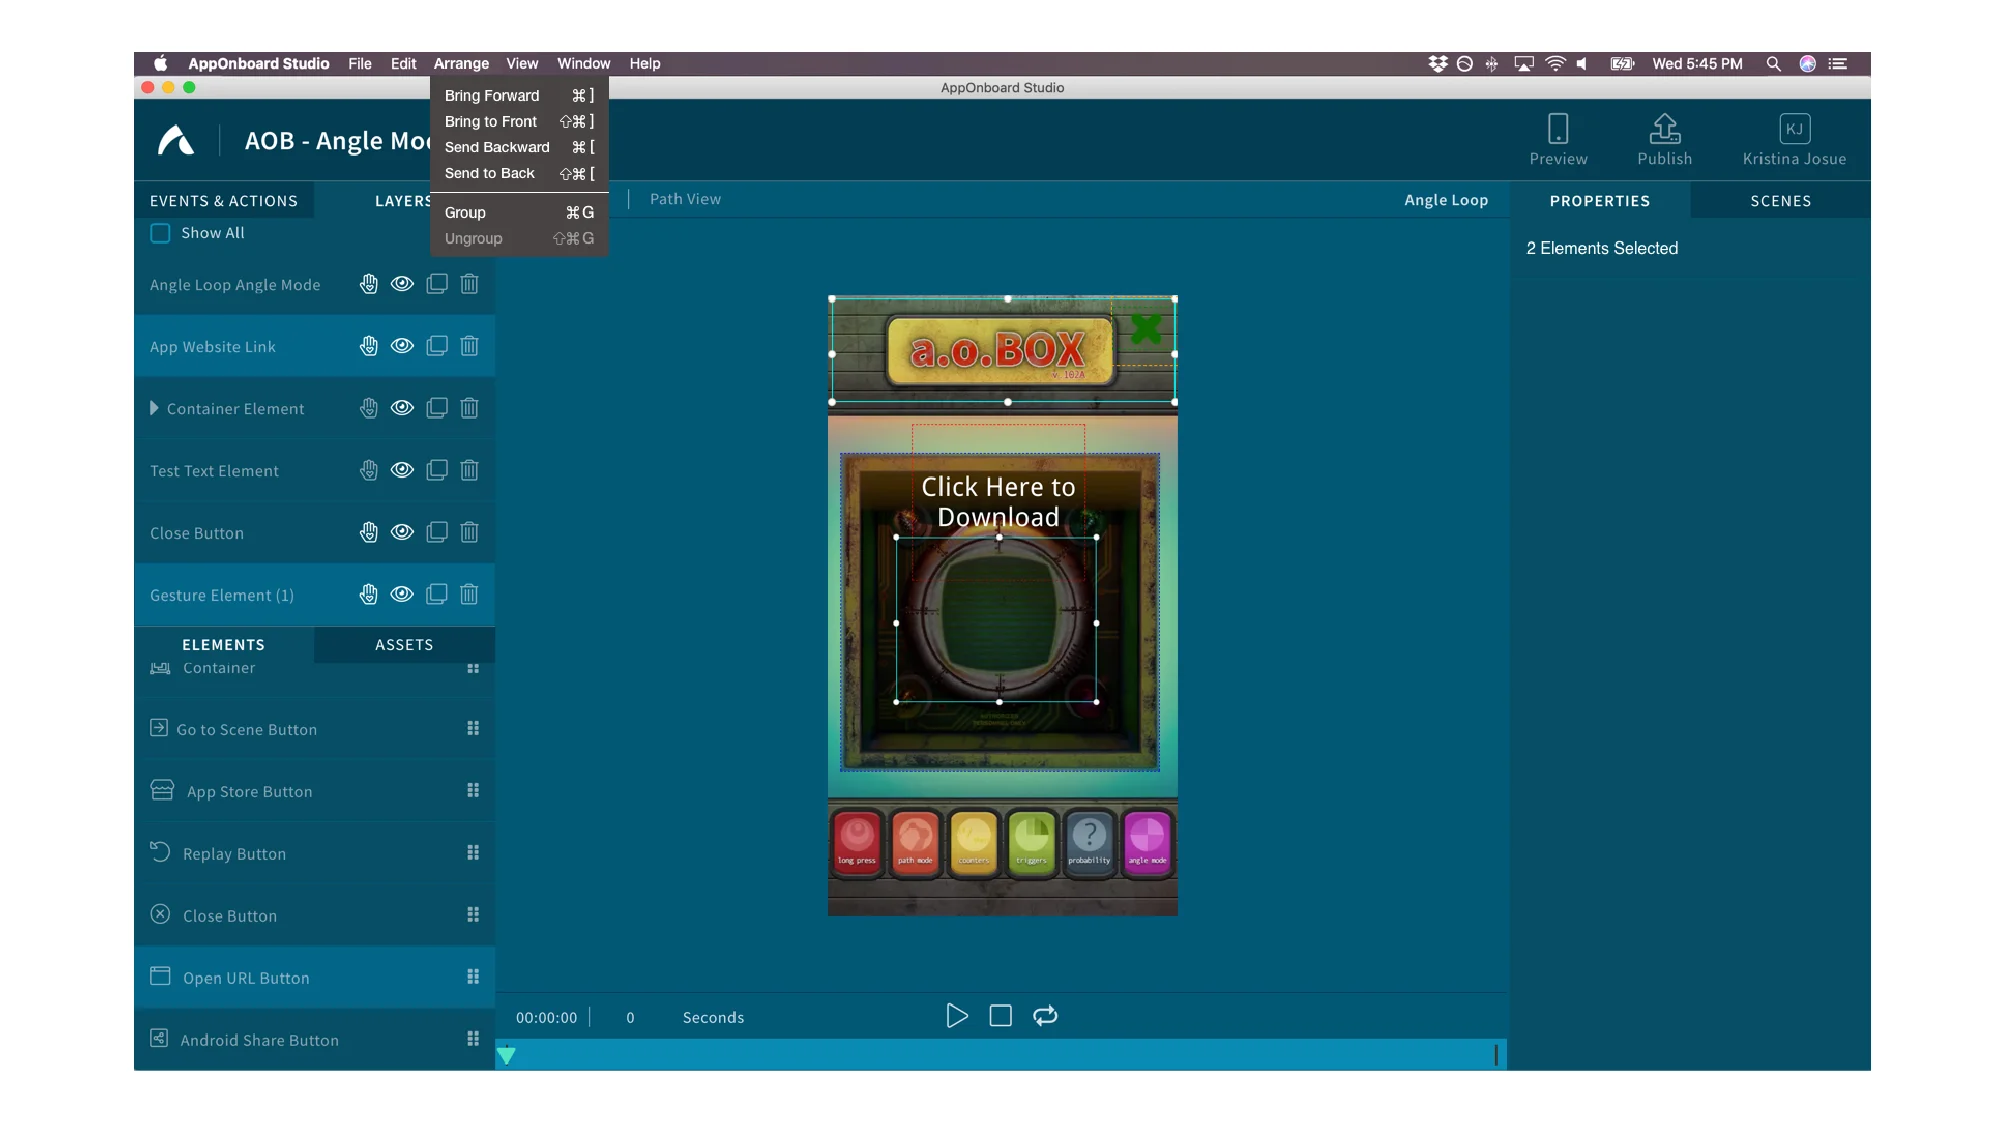Viewport: 2001px width, 1126px height.
Task: Choose Group from the Arrange menu
Action: point(465,213)
